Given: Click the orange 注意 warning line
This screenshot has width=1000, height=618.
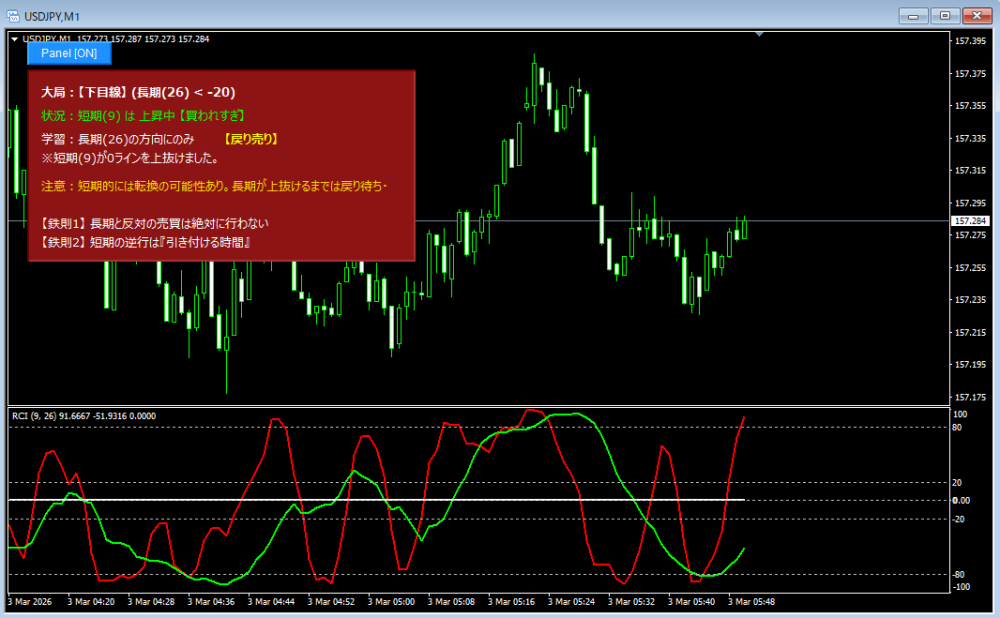Looking at the screenshot, I should click(214, 186).
